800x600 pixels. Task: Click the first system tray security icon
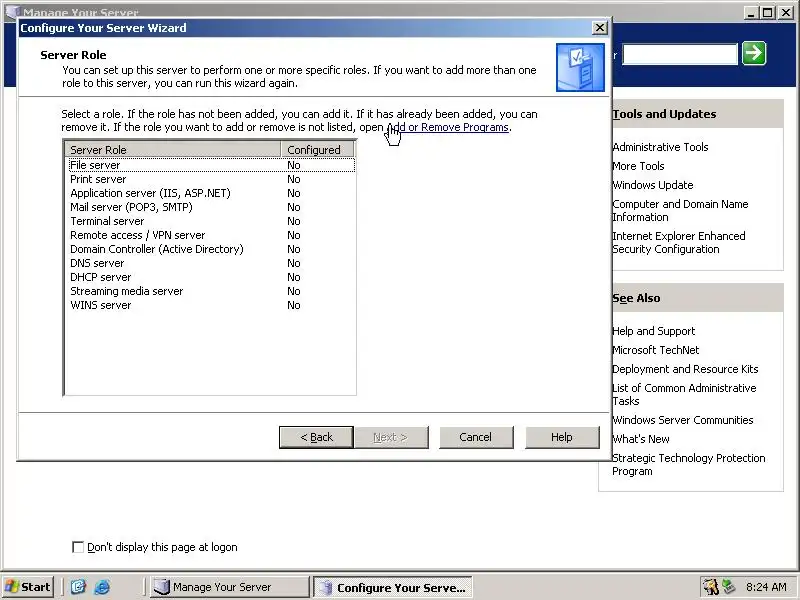coord(710,587)
